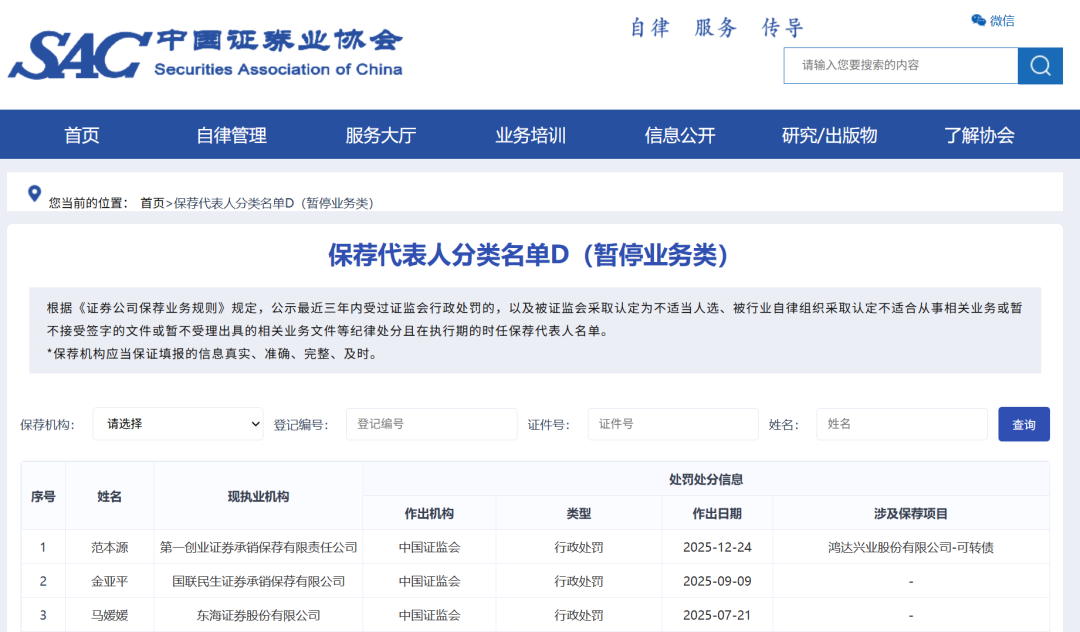Click the 自律 服务 传导 slogan
Screen dimensions: 1080x632
tap(716, 28)
